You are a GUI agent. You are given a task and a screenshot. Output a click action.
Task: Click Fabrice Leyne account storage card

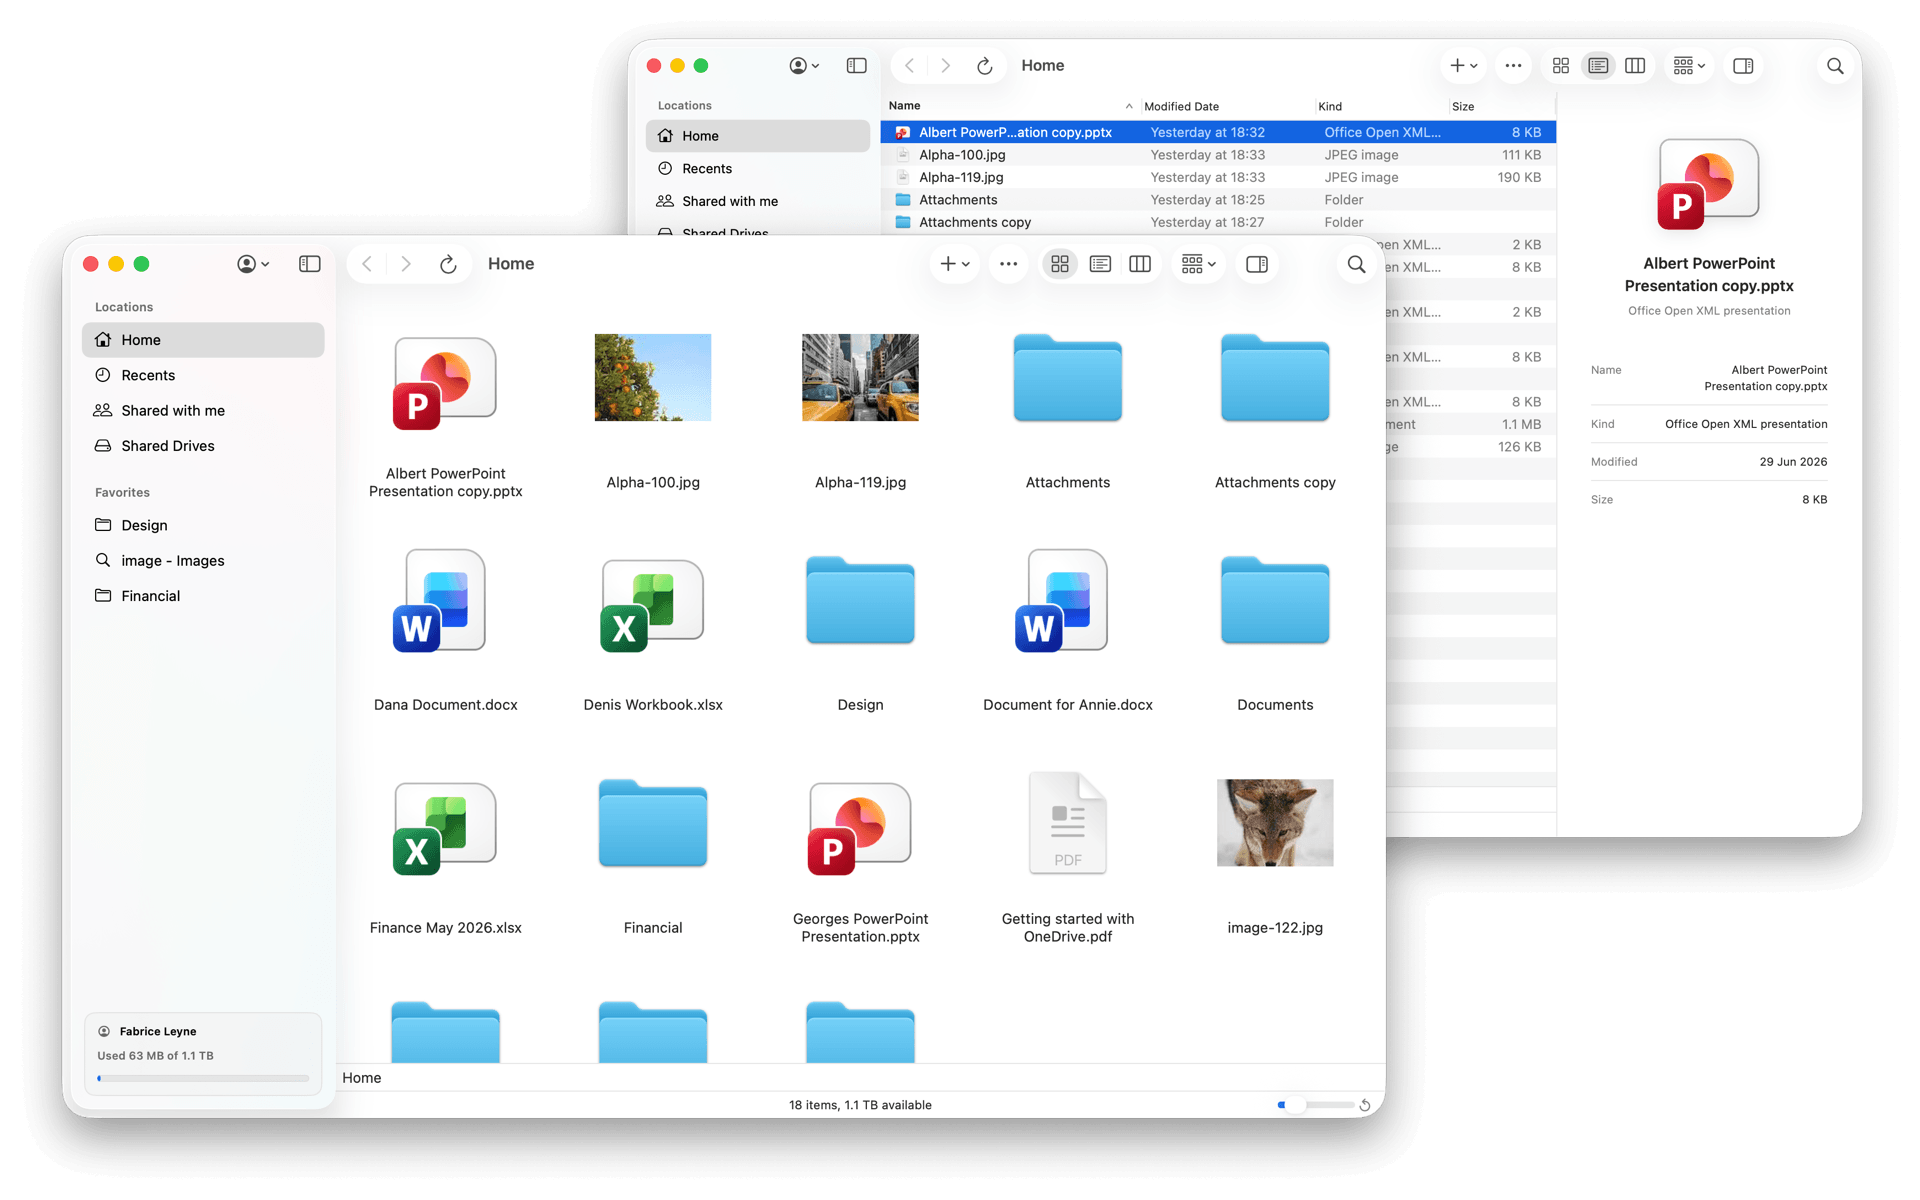203,1054
